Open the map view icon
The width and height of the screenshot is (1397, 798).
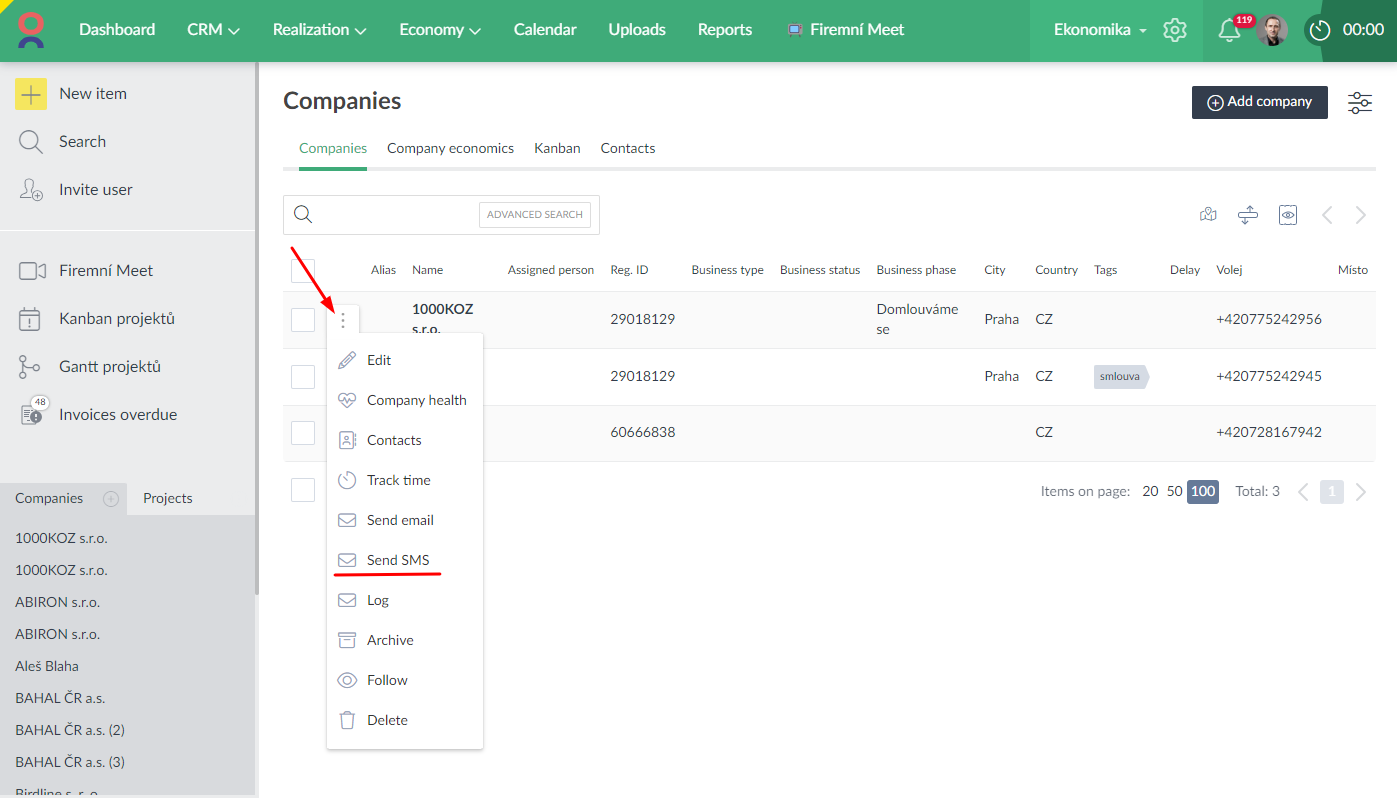tap(1208, 215)
